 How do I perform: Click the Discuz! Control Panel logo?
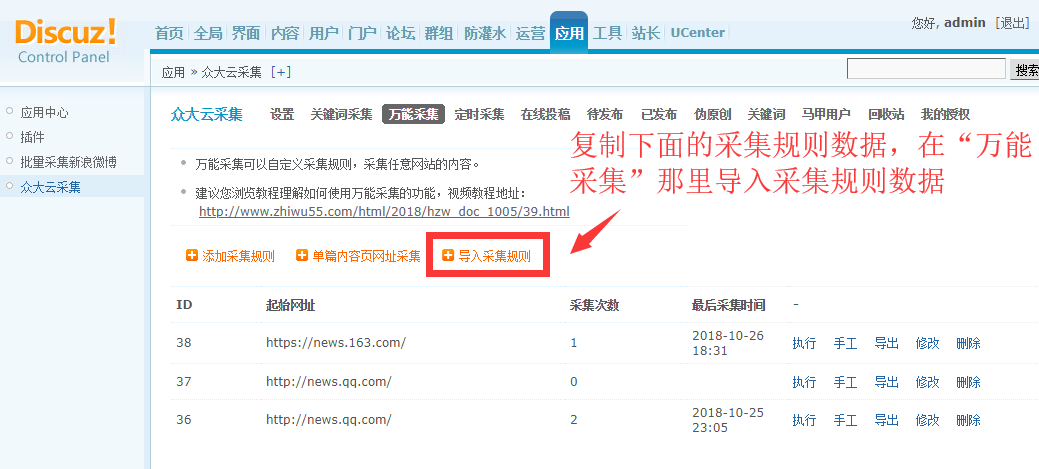click(65, 41)
